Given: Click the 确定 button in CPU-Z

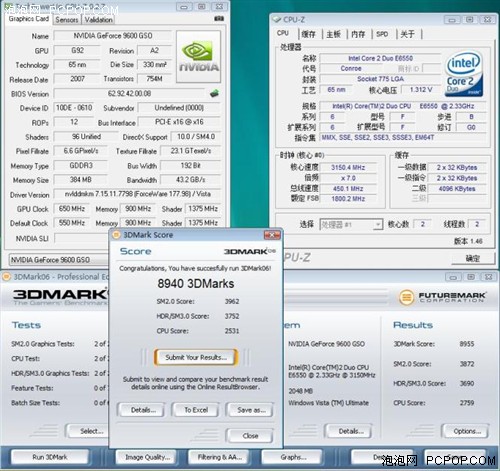Looking at the screenshot, I should click(x=473, y=258).
